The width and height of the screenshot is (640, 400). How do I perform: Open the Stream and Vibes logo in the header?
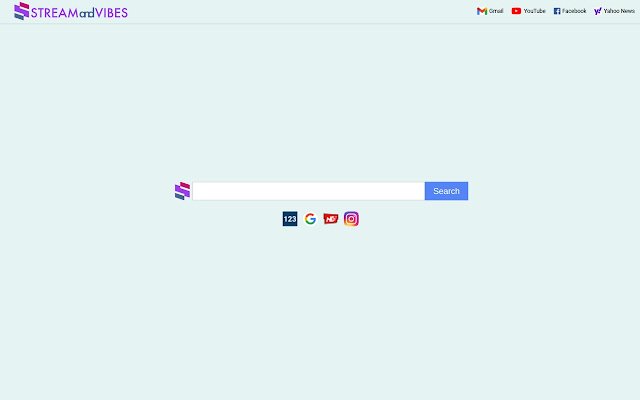[71, 11]
